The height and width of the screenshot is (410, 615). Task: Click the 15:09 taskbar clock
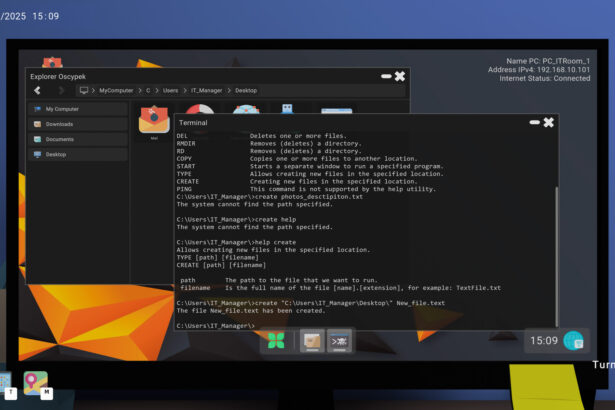(x=543, y=341)
